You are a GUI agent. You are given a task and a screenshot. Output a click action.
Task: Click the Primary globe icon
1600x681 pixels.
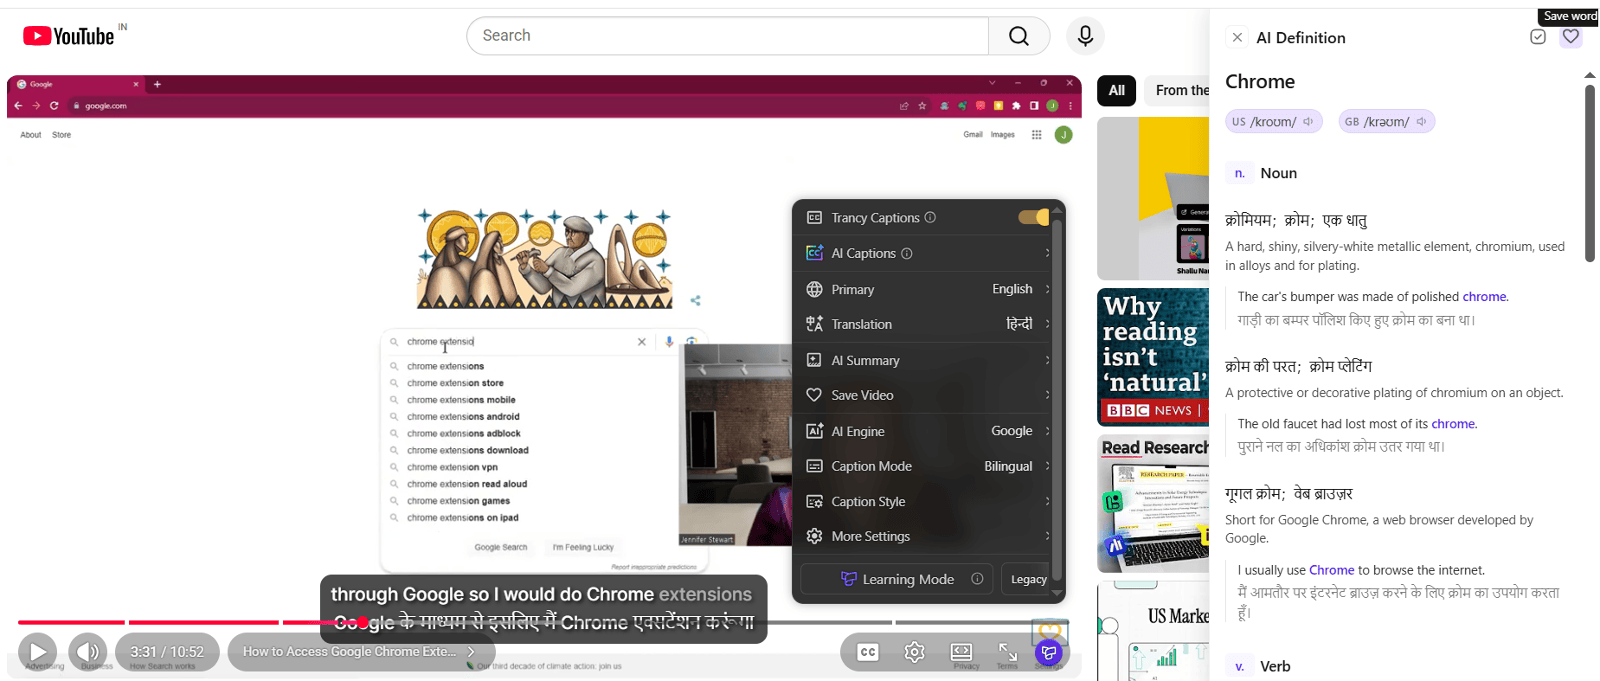(814, 289)
